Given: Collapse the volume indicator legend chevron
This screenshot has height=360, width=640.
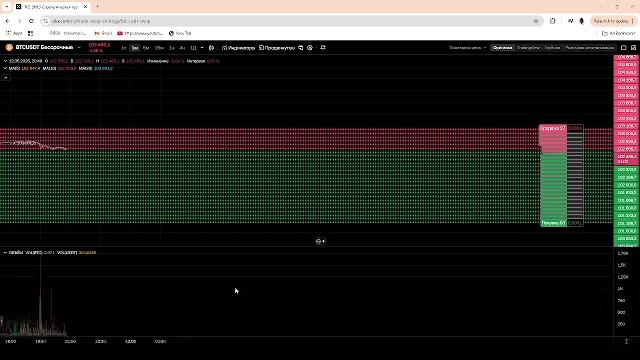Looking at the screenshot, I should pyautogui.click(x=5, y=253).
